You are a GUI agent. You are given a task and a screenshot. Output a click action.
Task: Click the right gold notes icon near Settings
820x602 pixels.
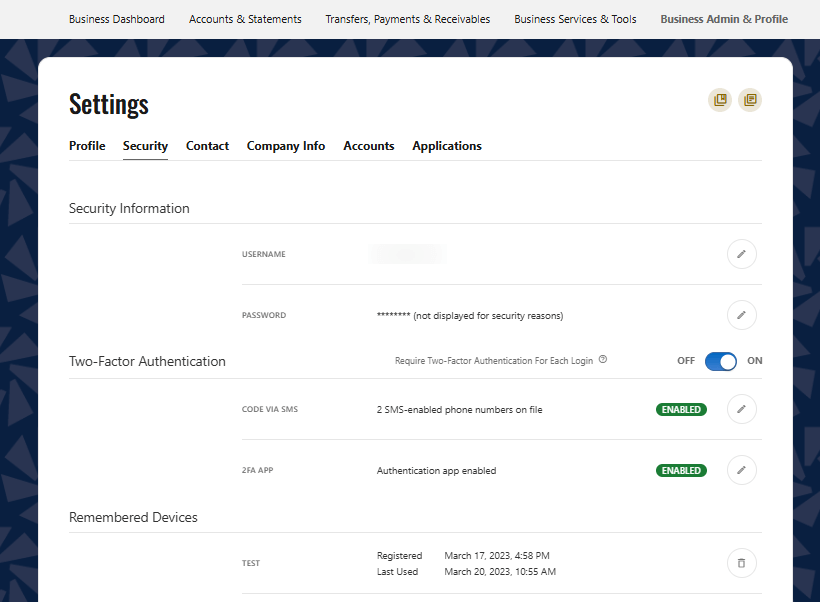pyautogui.click(x=750, y=100)
